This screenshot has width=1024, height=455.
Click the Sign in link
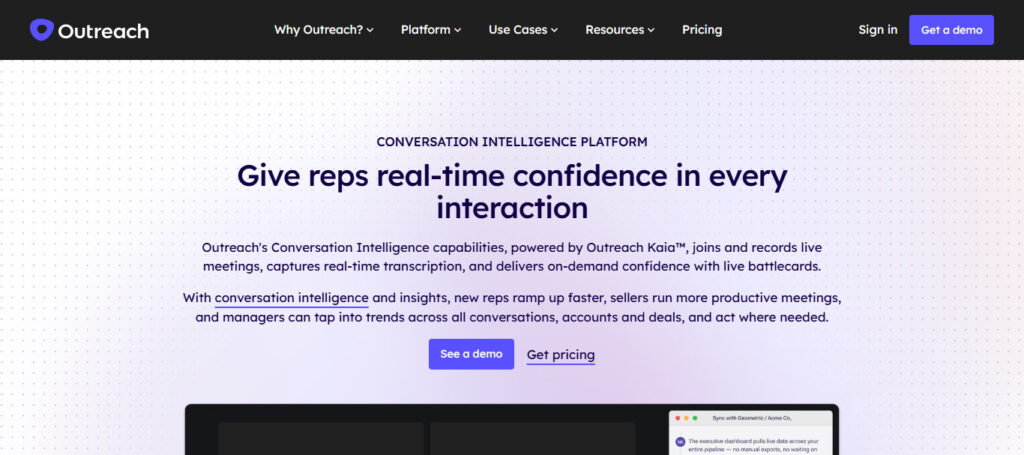tap(878, 29)
